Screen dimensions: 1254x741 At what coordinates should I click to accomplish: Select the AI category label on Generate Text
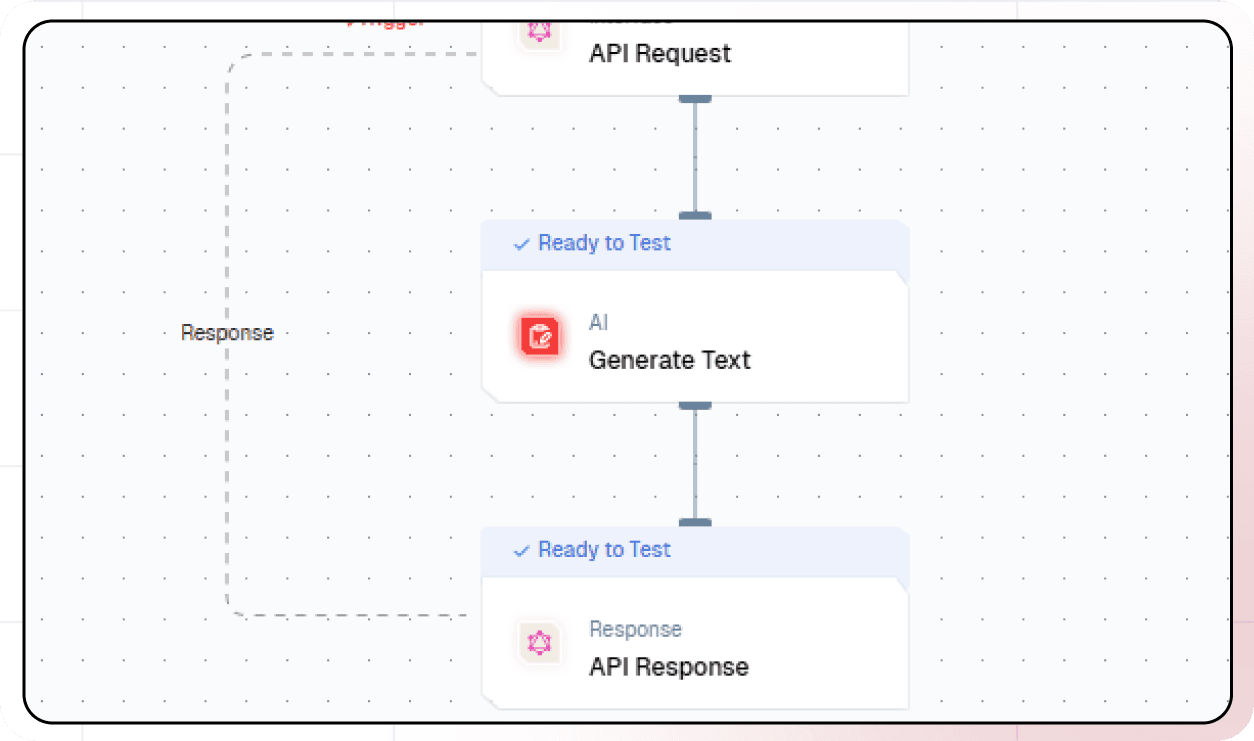point(598,322)
